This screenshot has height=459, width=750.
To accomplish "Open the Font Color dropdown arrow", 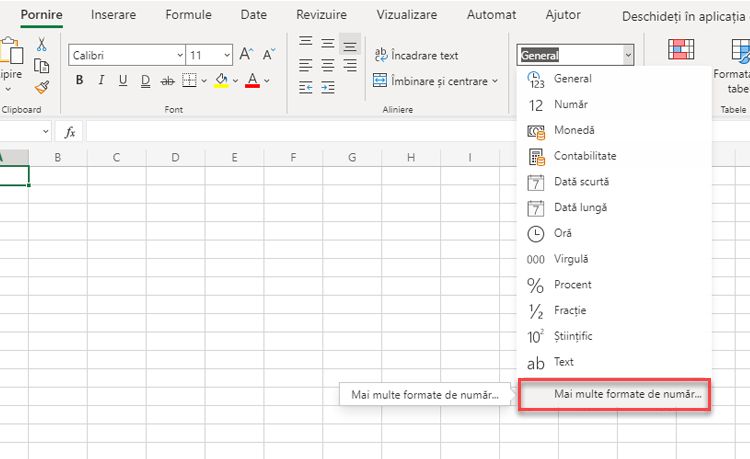I will click(267, 81).
